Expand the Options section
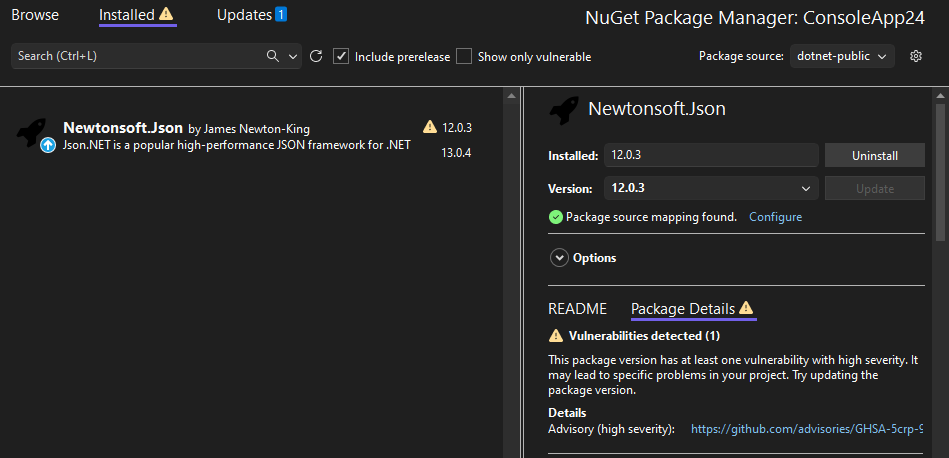The image size is (949, 458). point(559,258)
